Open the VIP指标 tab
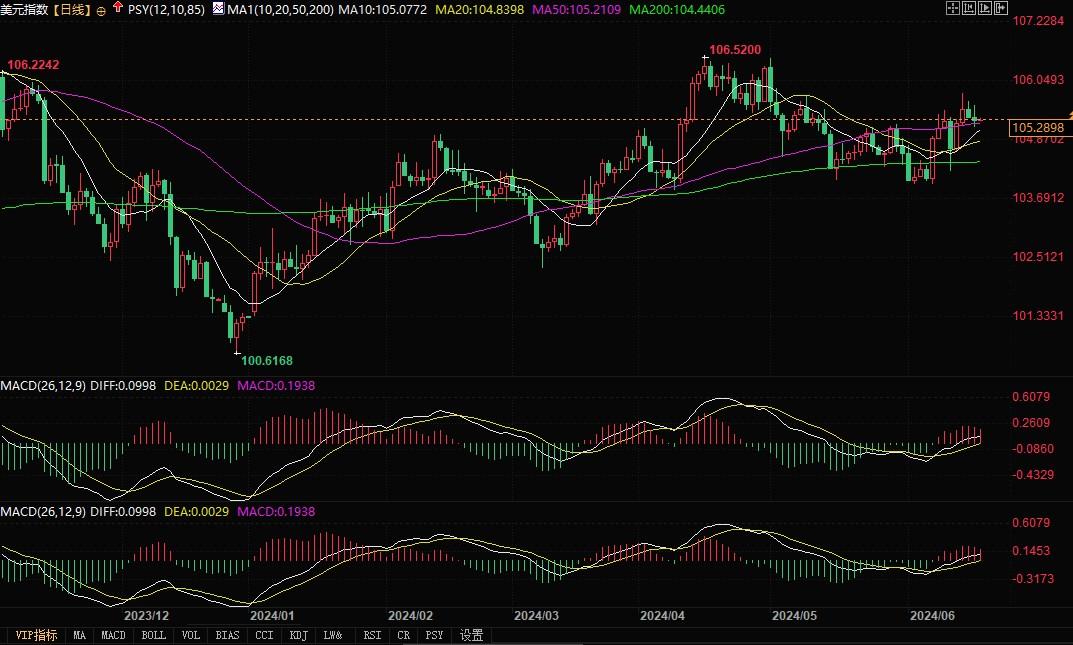Screen dimensions: 1073x645 (x=35, y=635)
